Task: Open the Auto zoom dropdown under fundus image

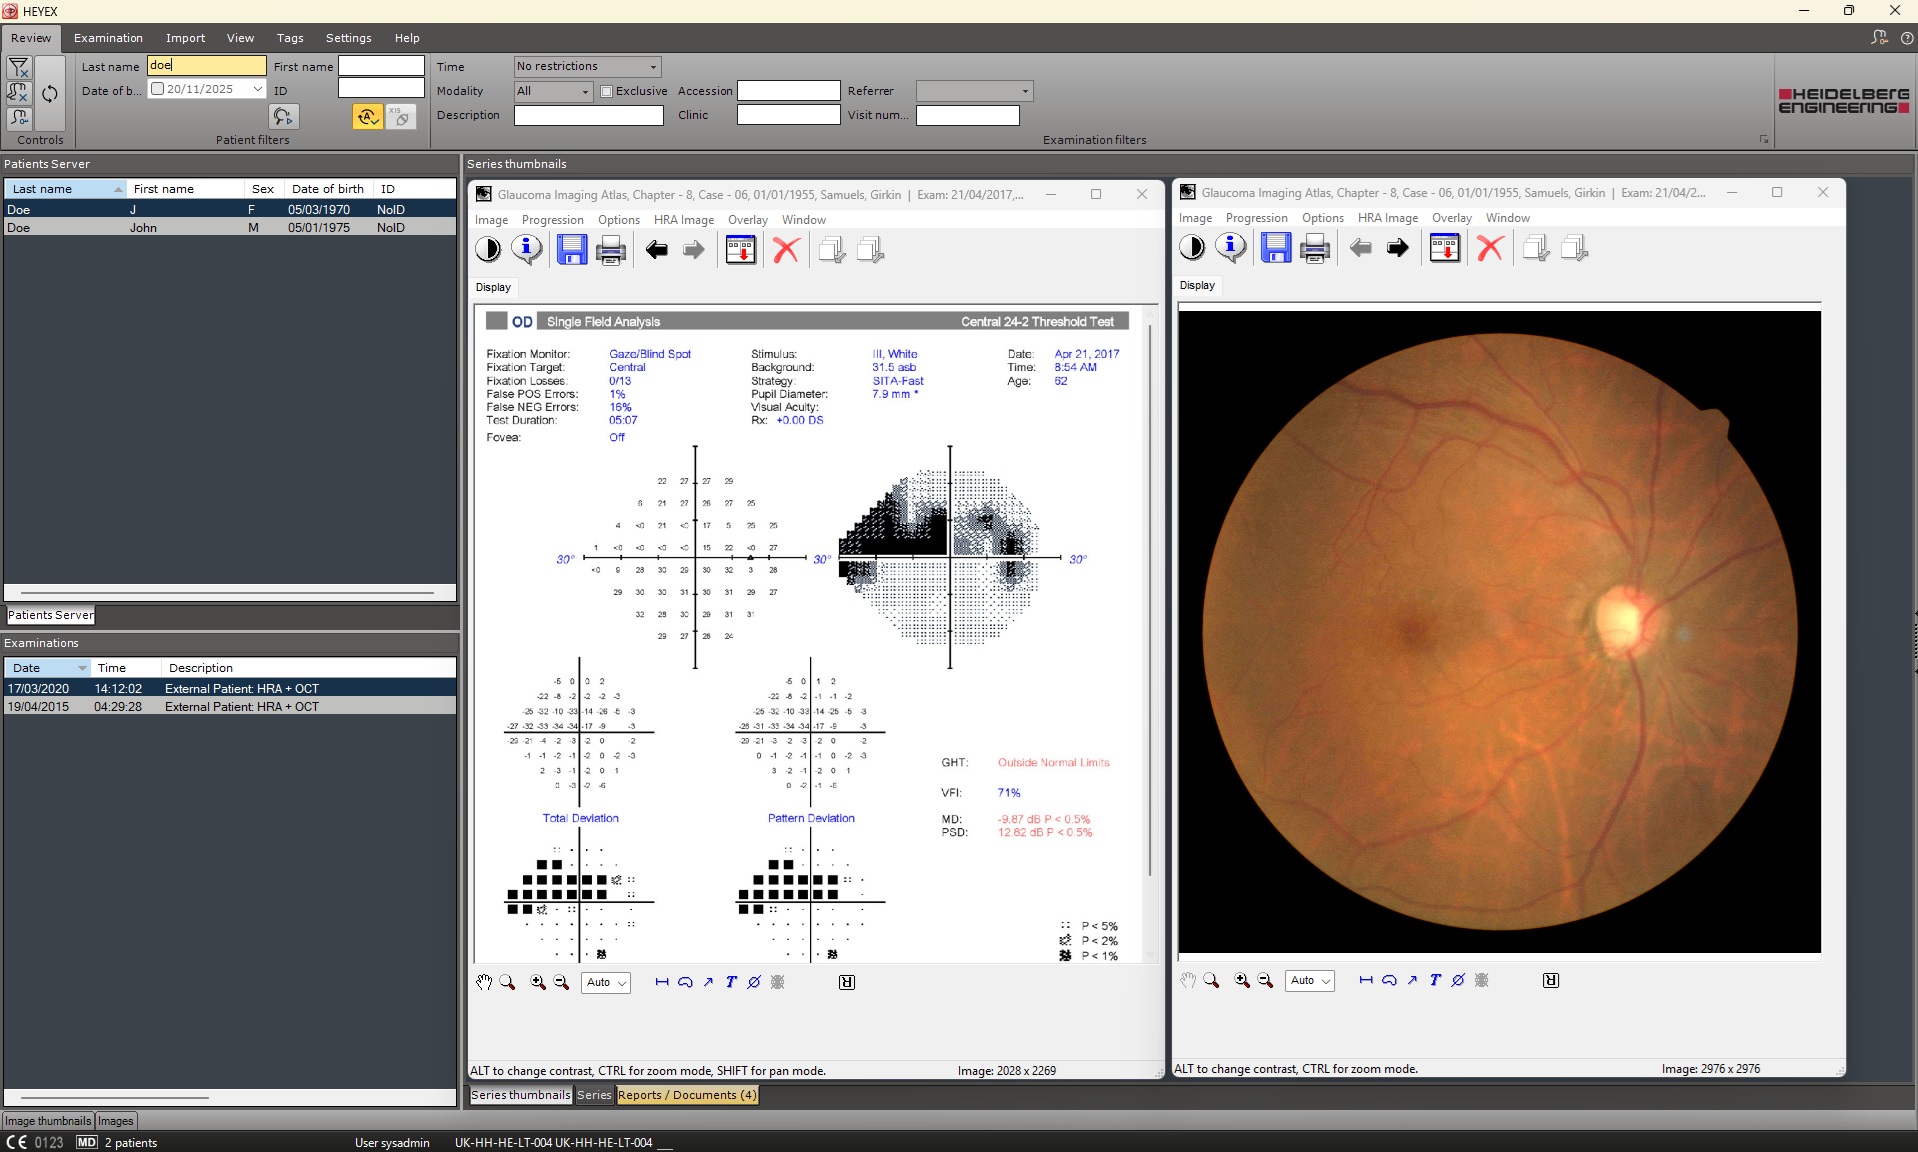Action: [x=1310, y=980]
